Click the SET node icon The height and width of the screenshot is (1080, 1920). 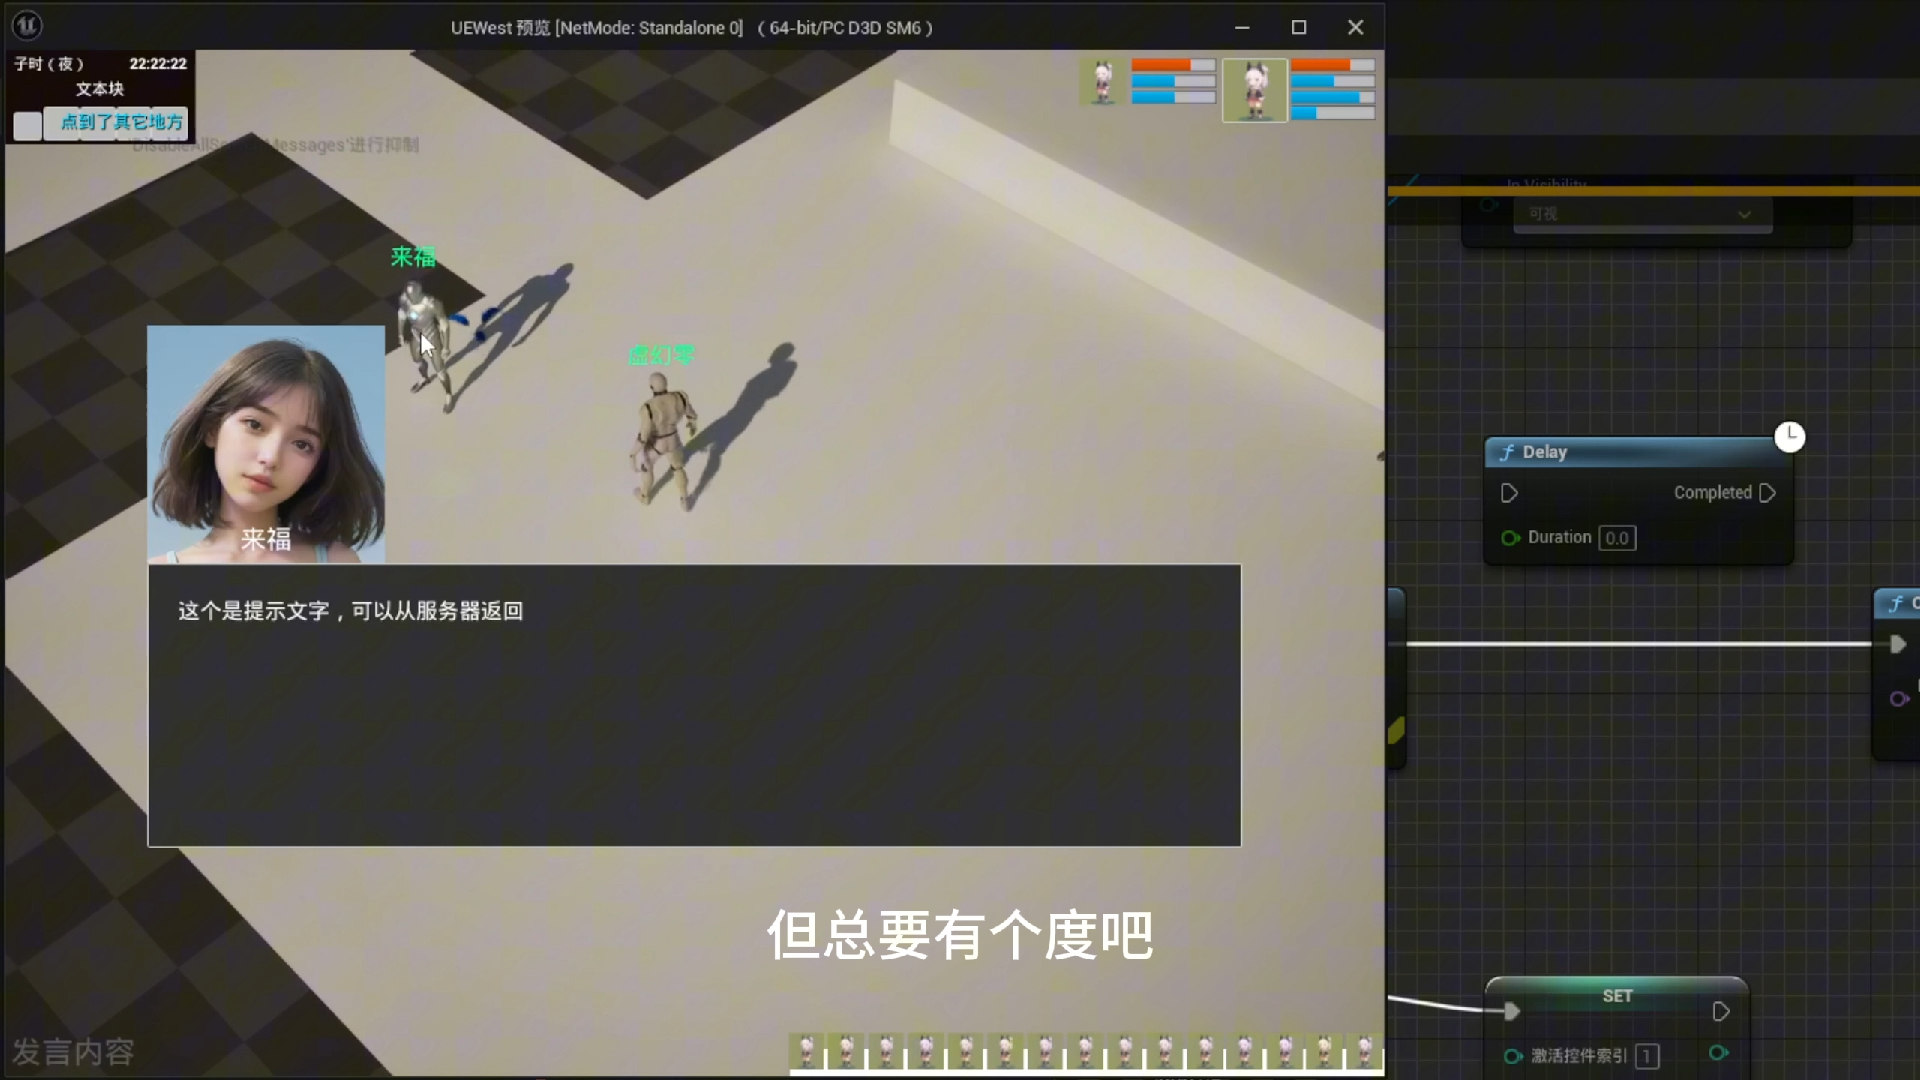pyautogui.click(x=1617, y=996)
